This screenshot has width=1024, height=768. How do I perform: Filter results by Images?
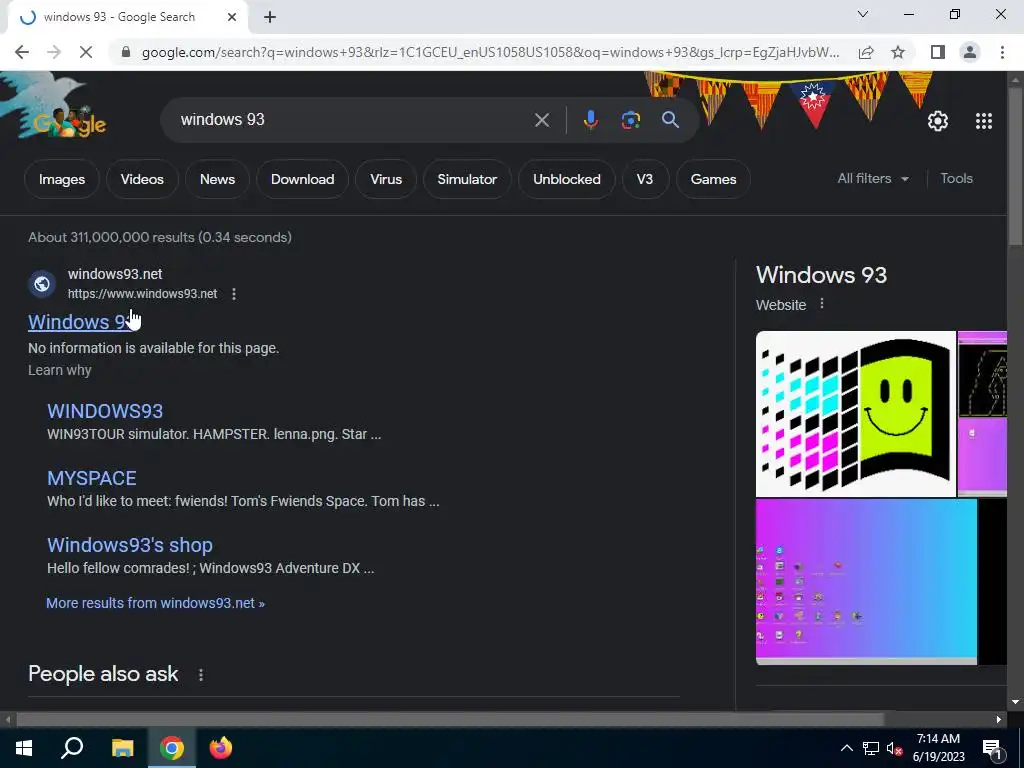[62, 179]
